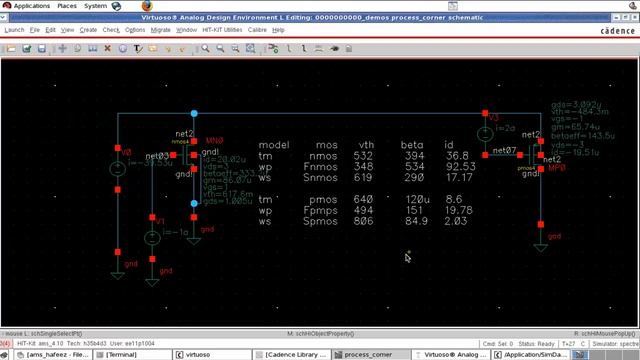The height and width of the screenshot is (360, 640).
Task: Click the 'Fnmos' table entry
Action: 320,167
